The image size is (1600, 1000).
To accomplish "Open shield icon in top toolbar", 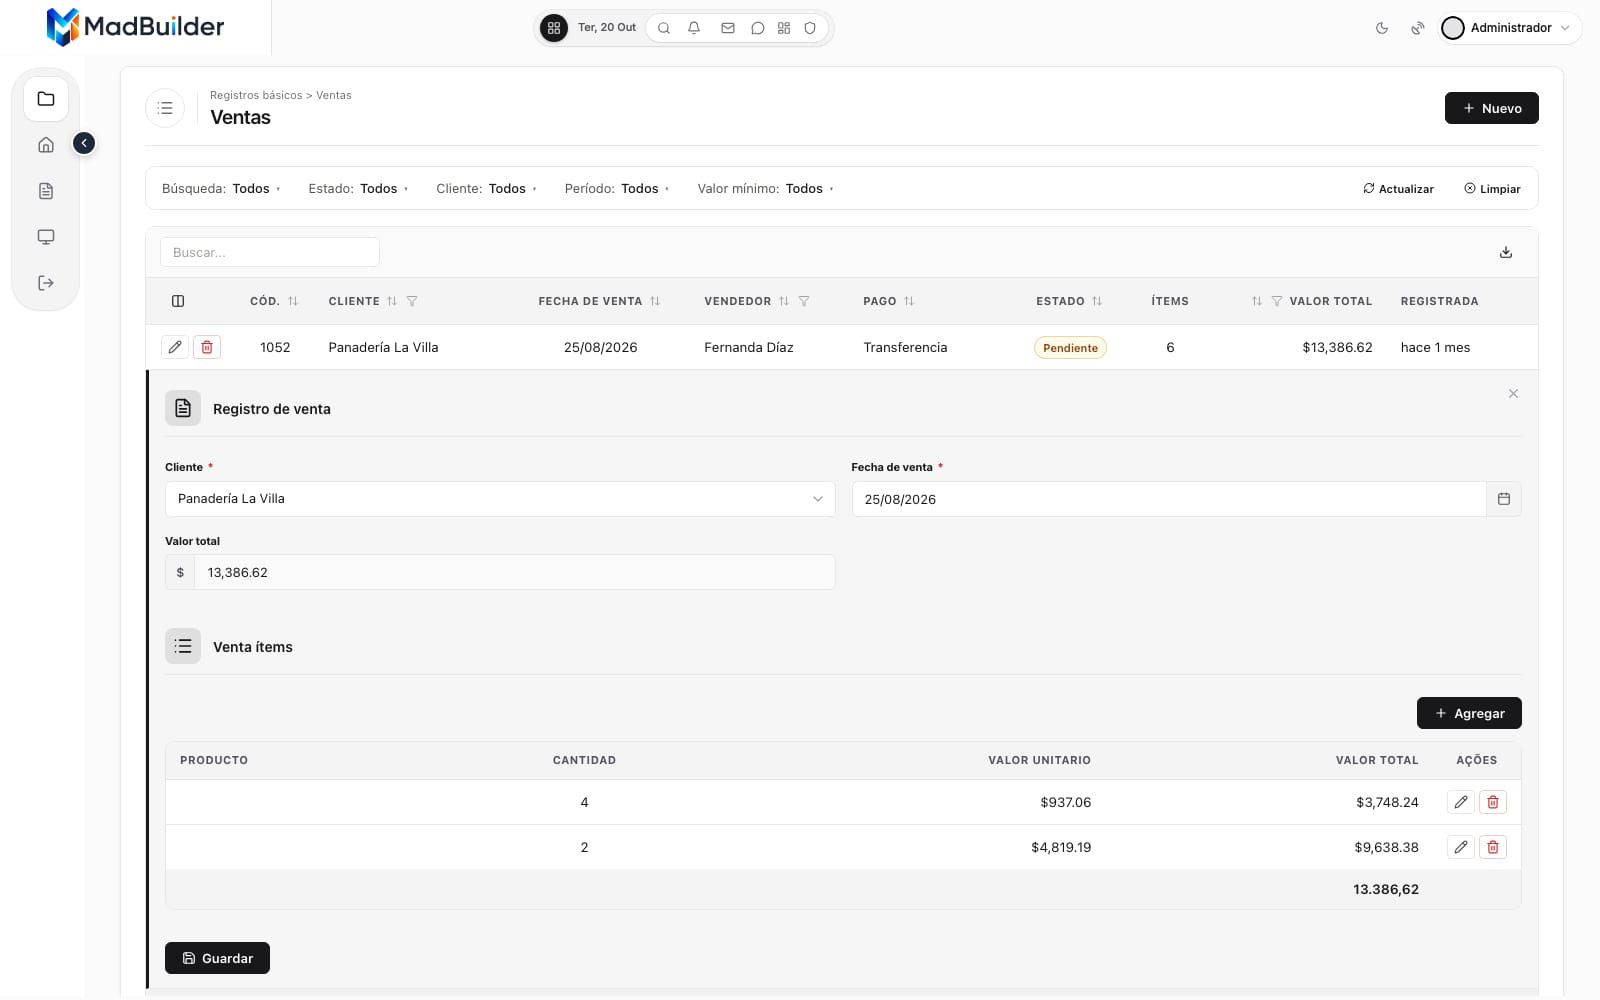I will pyautogui.click(x=810, y=28).
